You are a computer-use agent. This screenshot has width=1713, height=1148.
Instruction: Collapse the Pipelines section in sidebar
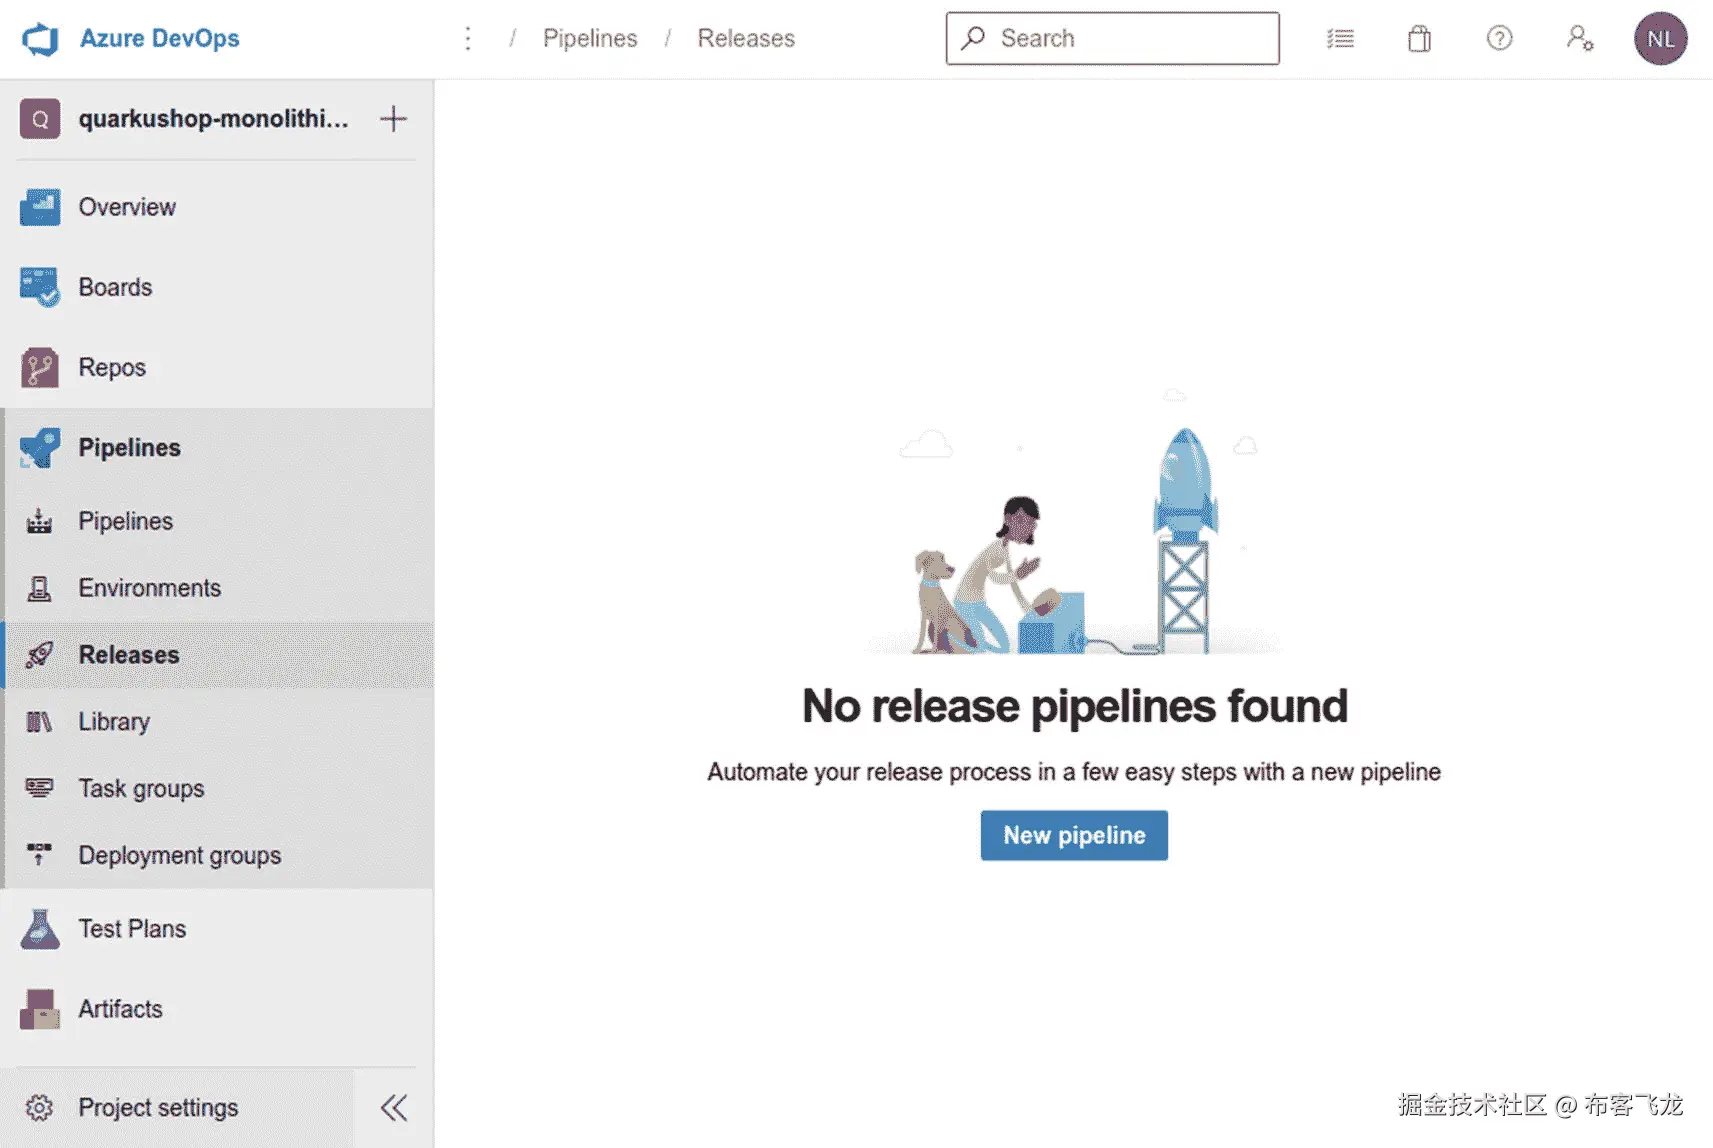(130, 447)
